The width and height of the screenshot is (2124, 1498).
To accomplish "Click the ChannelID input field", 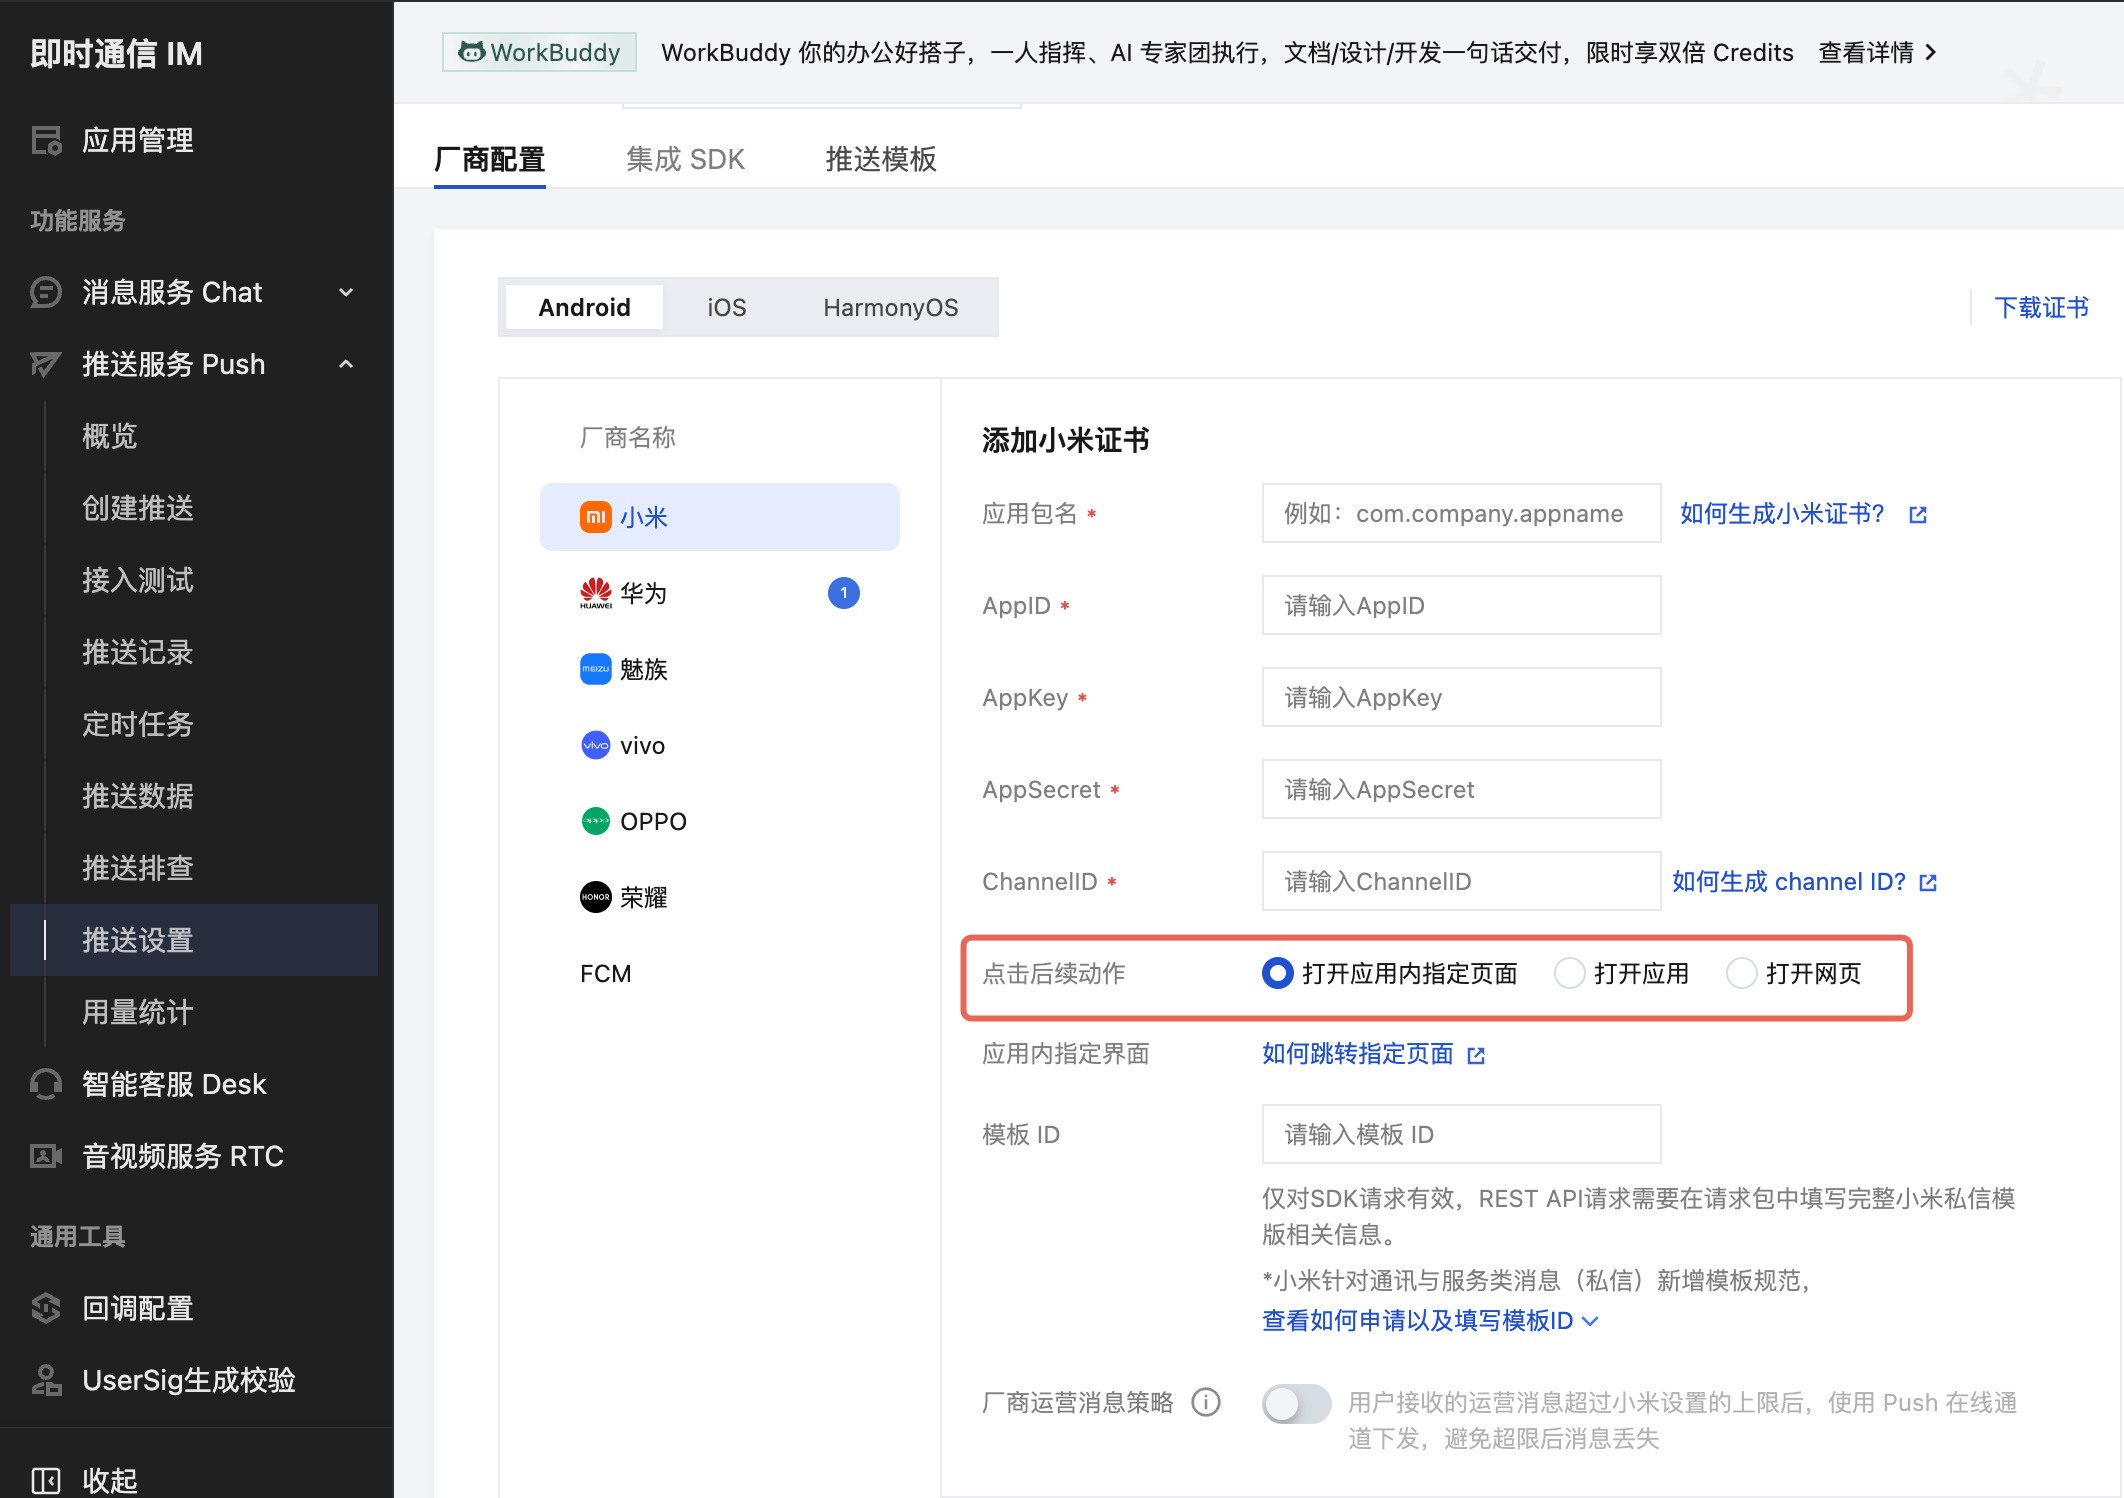I will click(1462, 881).
